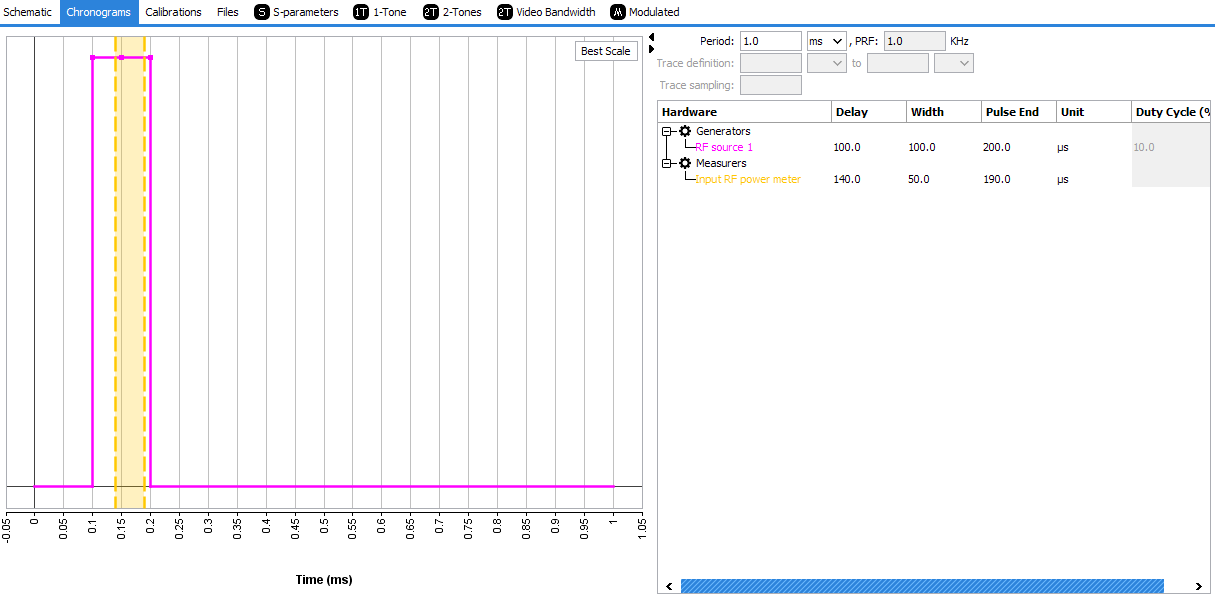The image size is (1217, 602).
Task: Click RF source 1 Unit cell µs
Action: [1094, 147]
